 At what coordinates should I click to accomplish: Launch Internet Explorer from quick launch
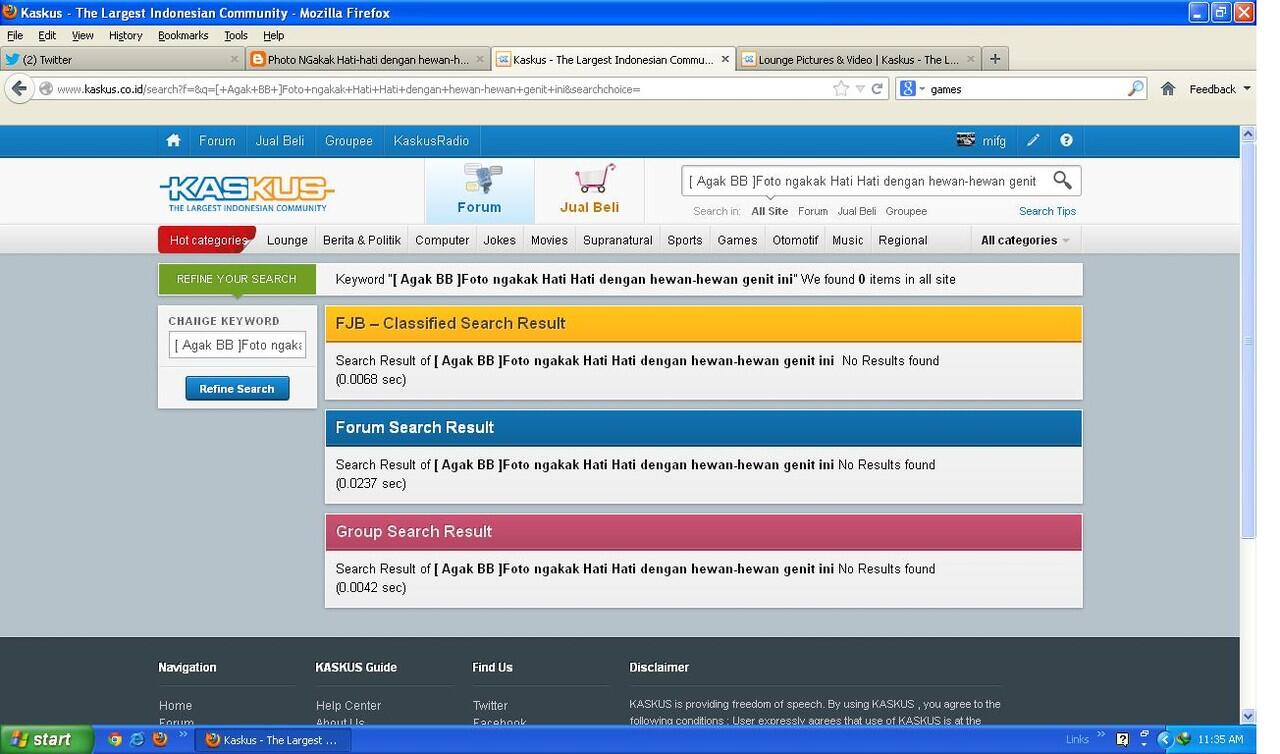click(137, 740)
